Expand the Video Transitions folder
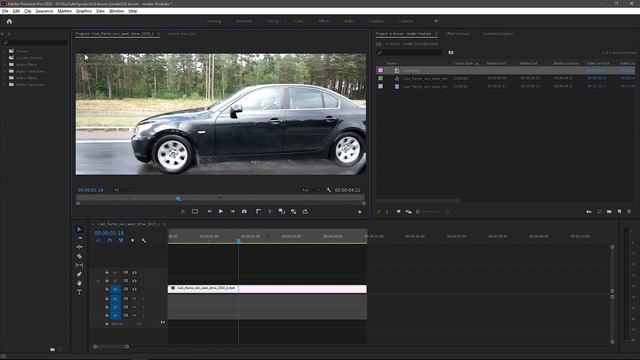Viewport: 640px width, 360px height. click(x=5, y=84)
